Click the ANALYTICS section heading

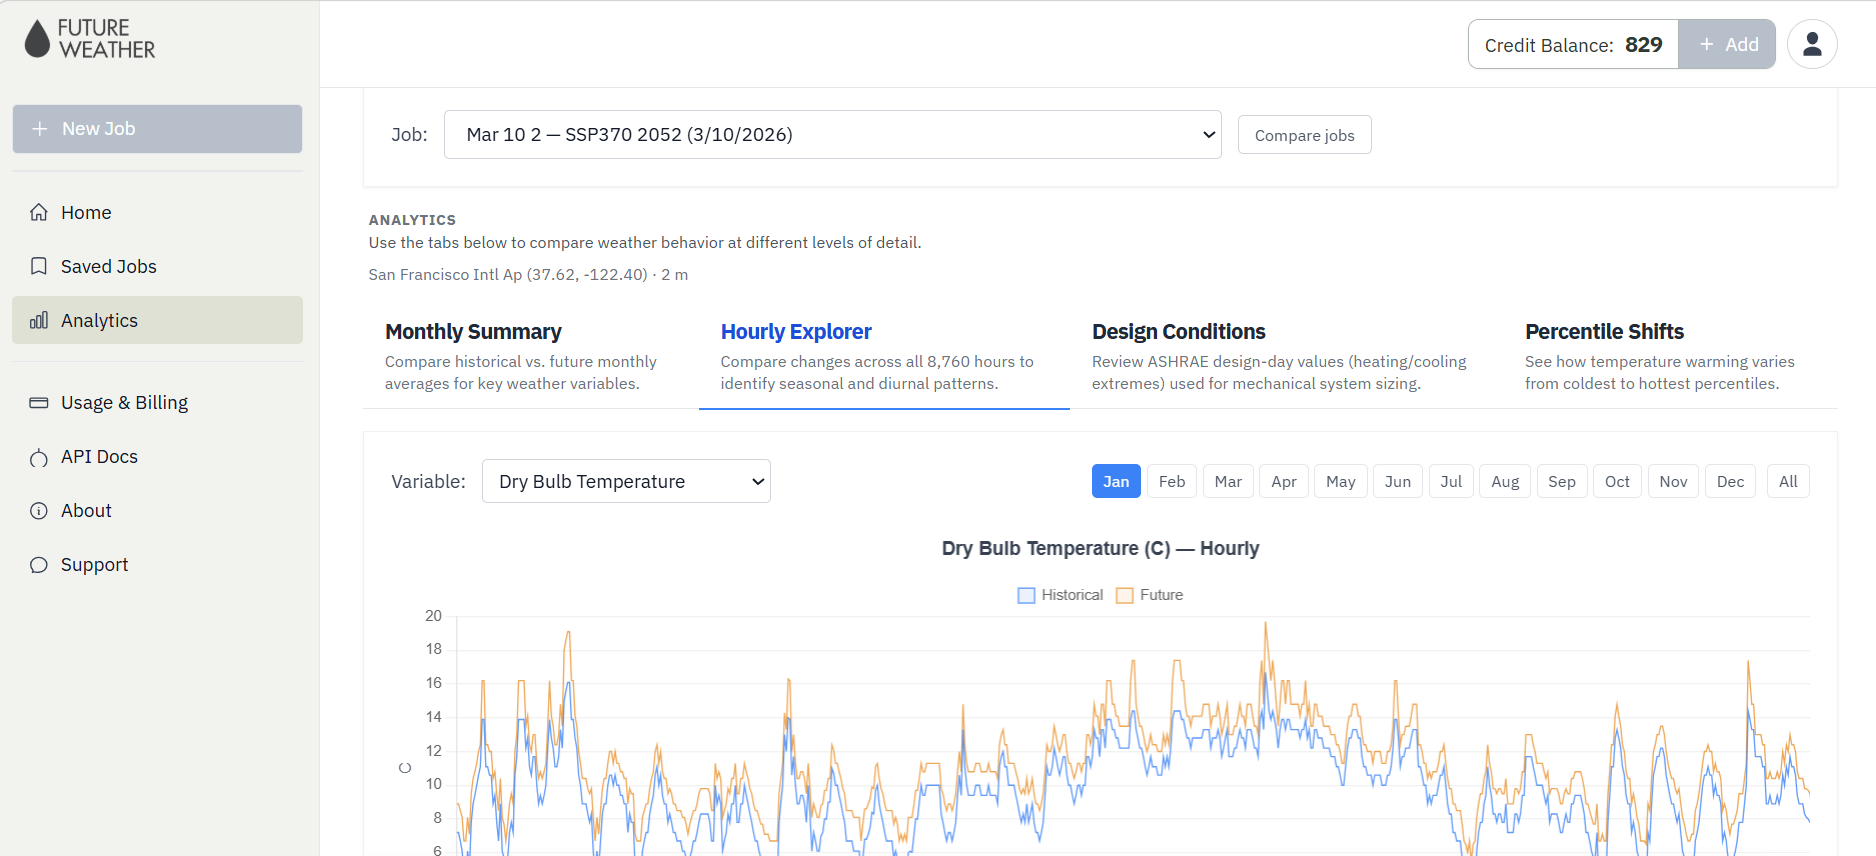[x=412, y=220]
